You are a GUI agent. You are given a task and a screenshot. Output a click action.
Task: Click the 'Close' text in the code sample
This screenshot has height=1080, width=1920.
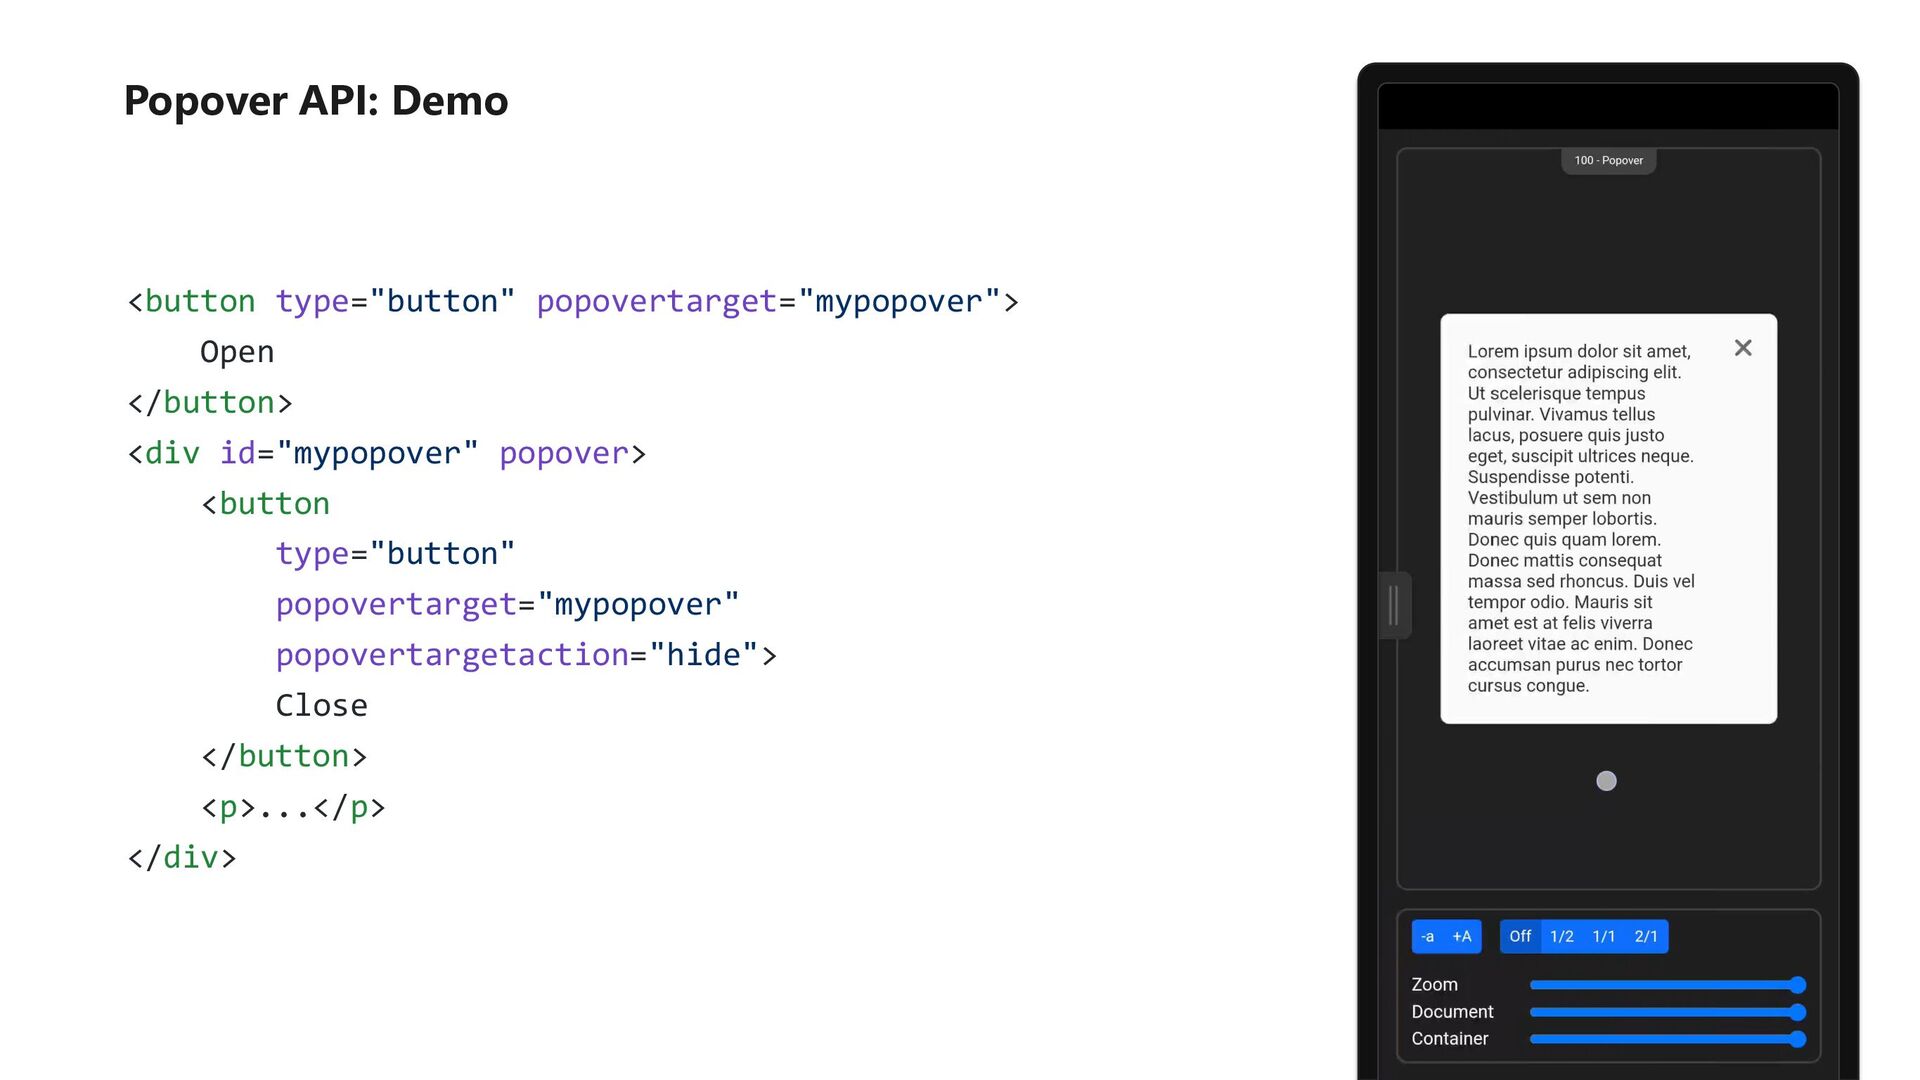[322, 706]
